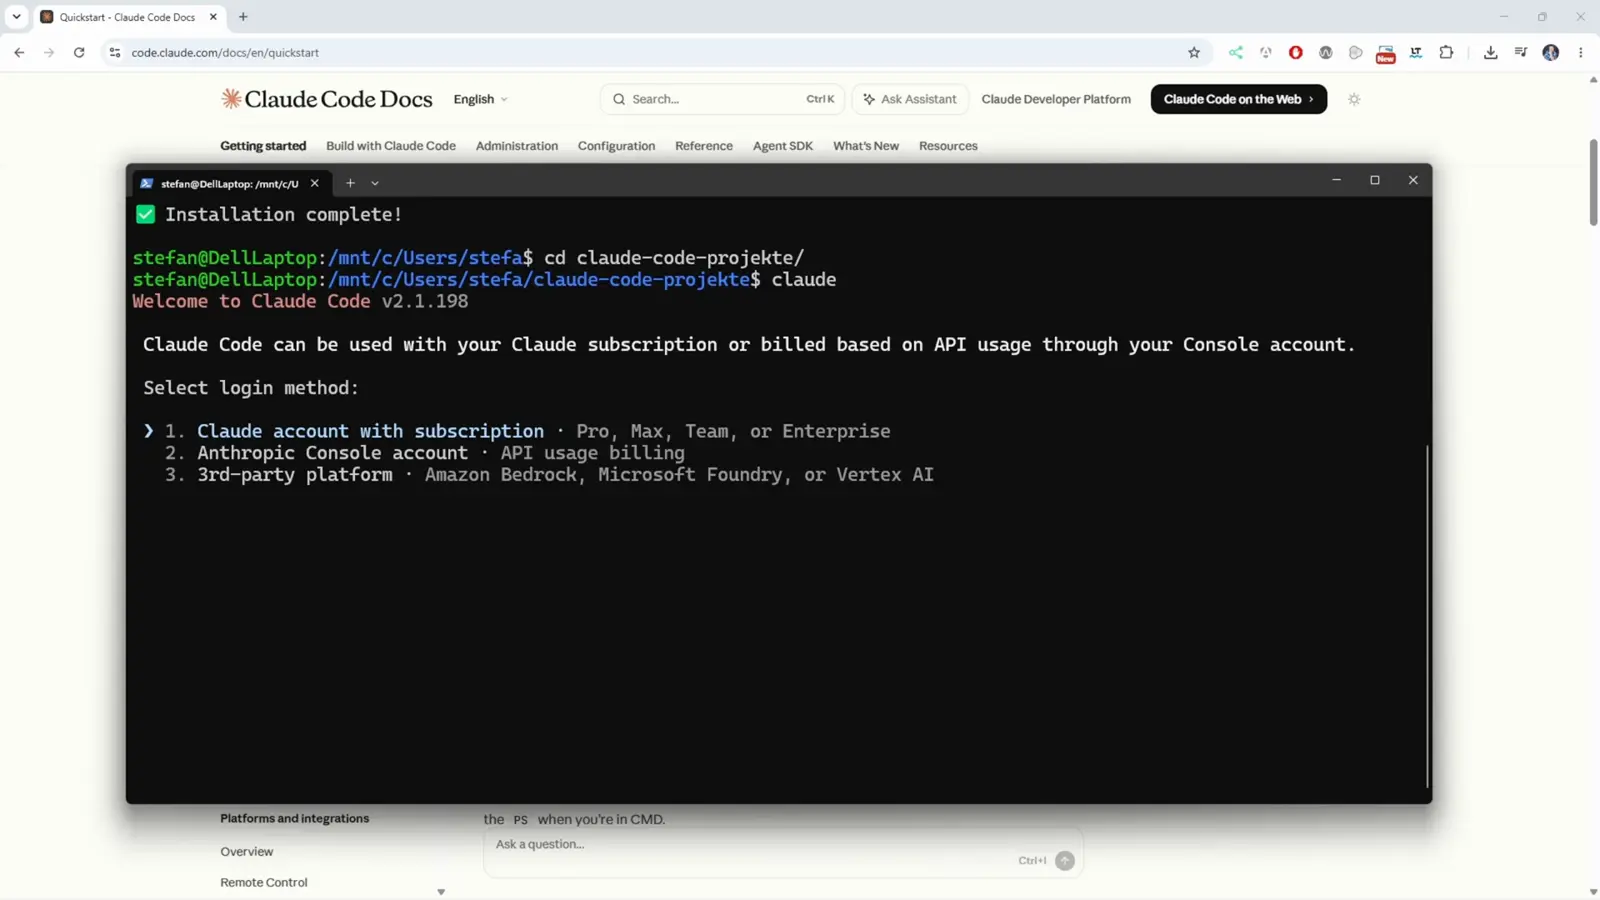Viewport: 1600px width, 900px height.
Task: Open the Chrome profile avatar
Action: pyautogui.click(x=1551, y=52)
